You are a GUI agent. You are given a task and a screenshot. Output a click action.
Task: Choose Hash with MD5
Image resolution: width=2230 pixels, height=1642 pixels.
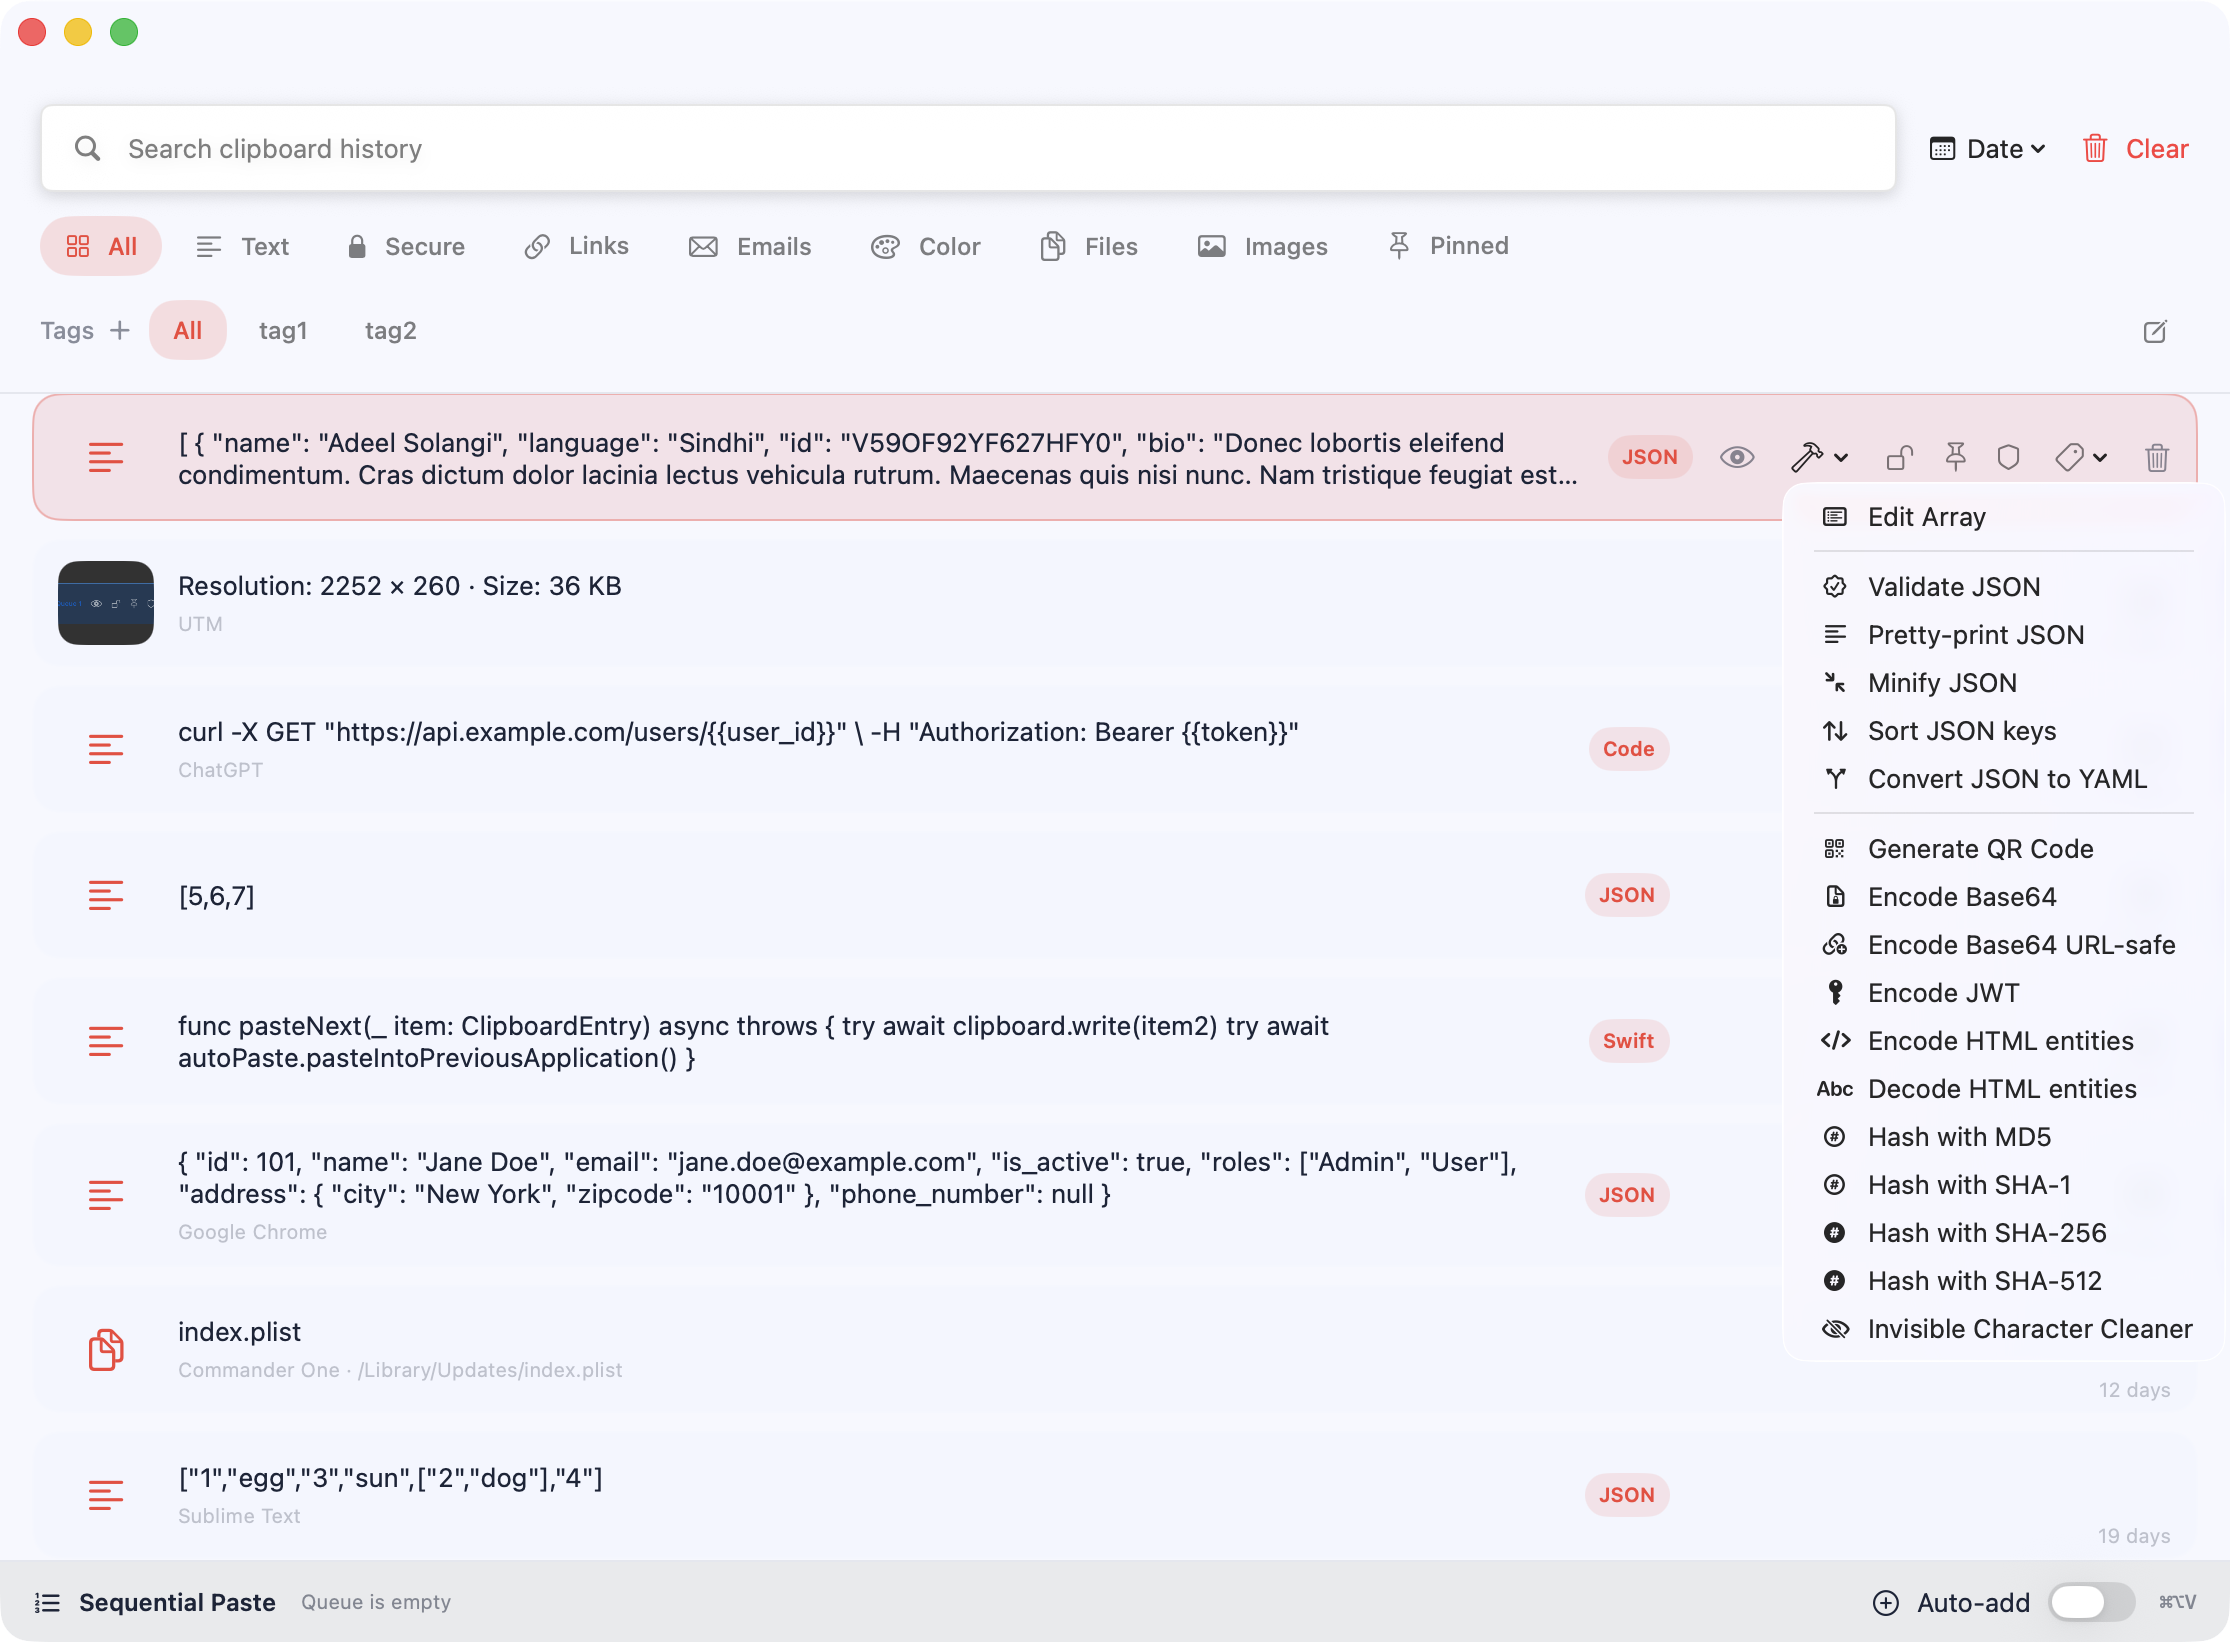pos(2002,1137)
